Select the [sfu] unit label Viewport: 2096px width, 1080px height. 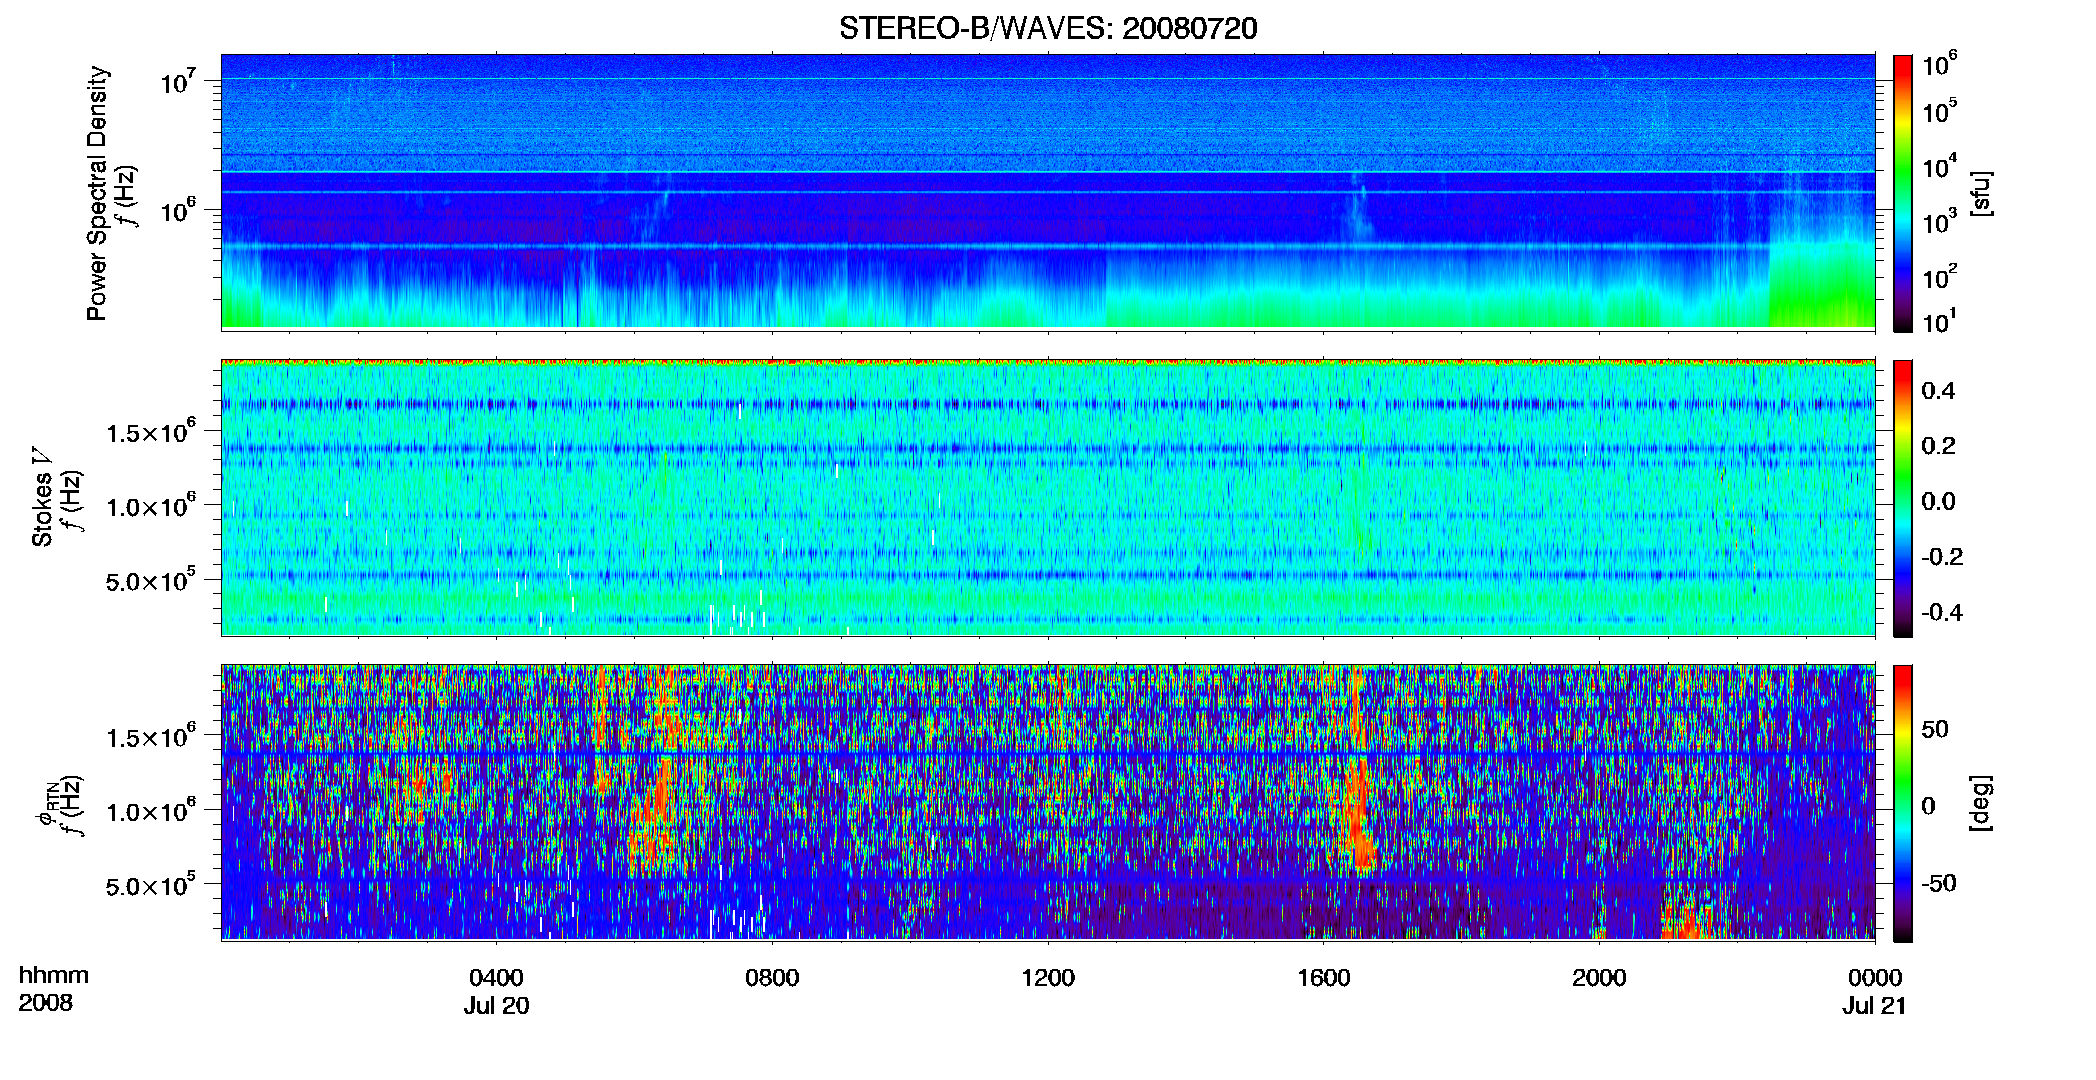point(1980,193)
